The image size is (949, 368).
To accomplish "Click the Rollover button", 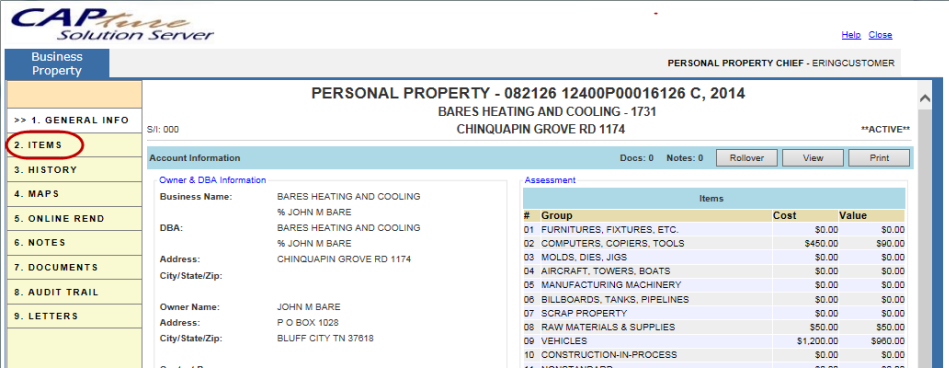I will click(x=746, y=158).
